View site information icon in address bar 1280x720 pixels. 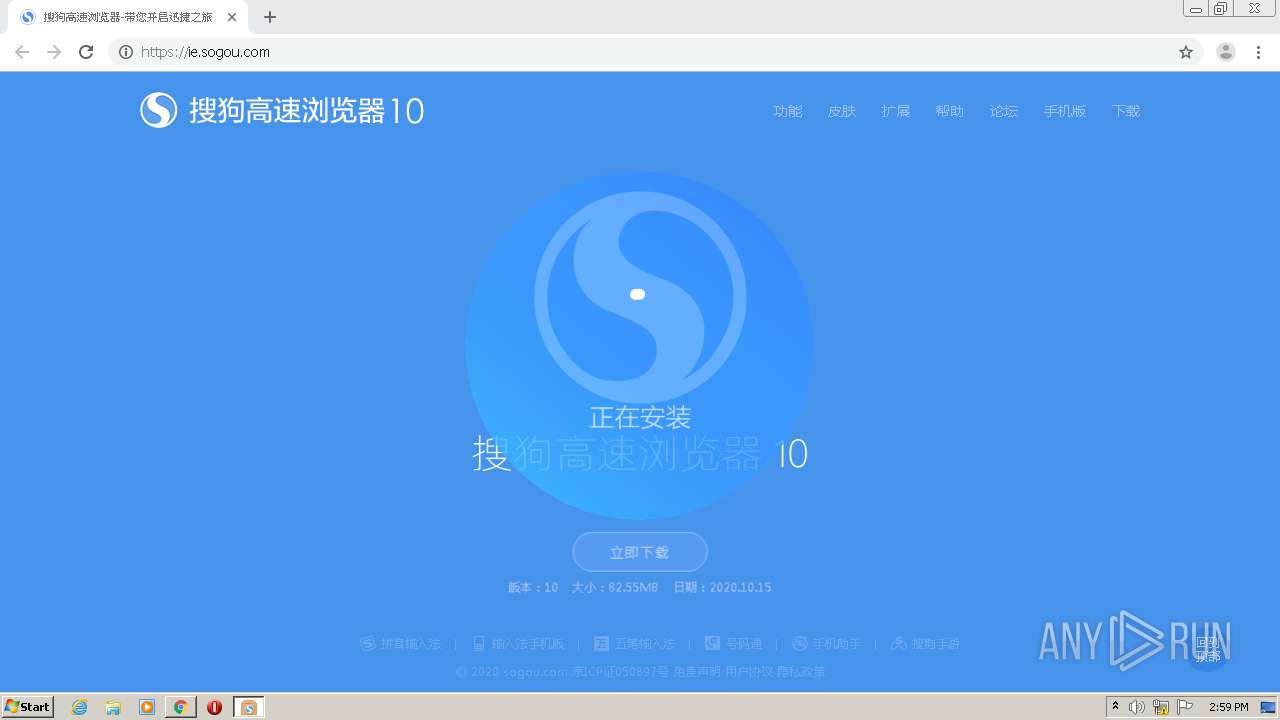pos(126,52)
